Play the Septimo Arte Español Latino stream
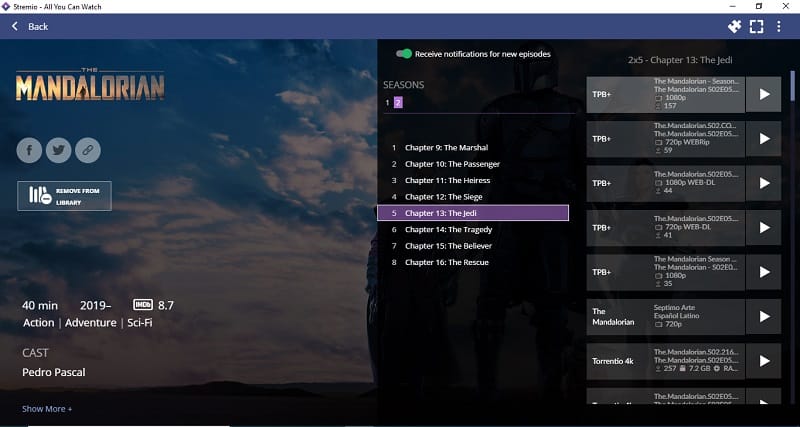Image resolution: width=800 pixels, height=427 pixels. coord(764,316)
